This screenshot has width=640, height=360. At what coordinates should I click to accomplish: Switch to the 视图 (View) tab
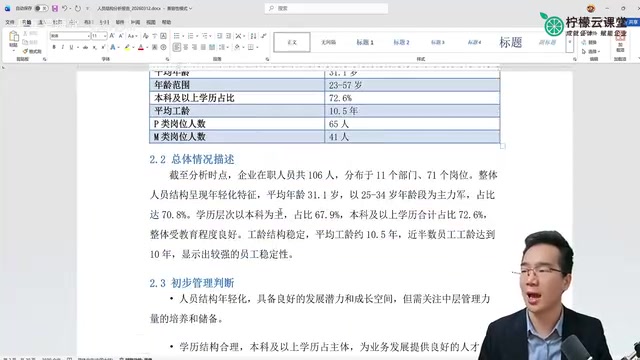tap(151, 22)
